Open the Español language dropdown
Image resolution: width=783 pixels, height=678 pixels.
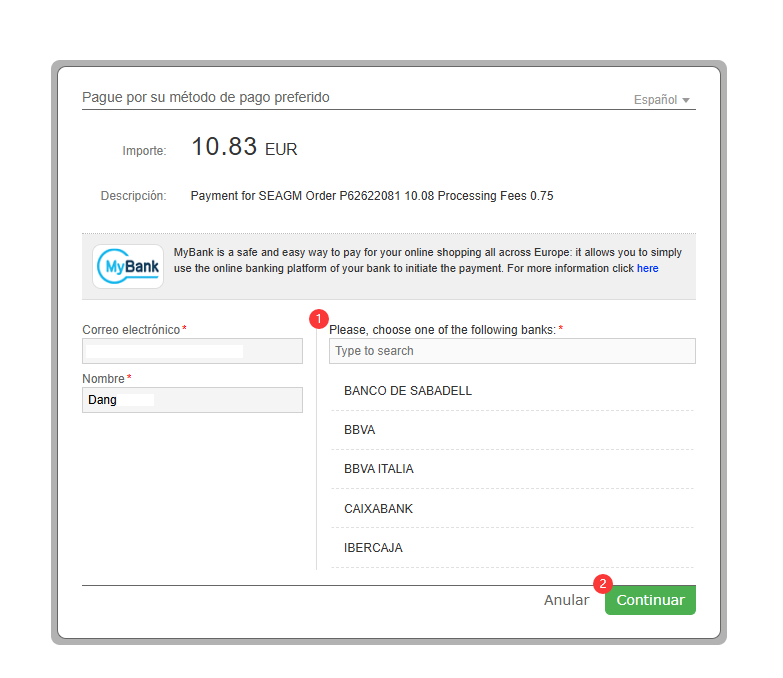(x=661, y=100)
